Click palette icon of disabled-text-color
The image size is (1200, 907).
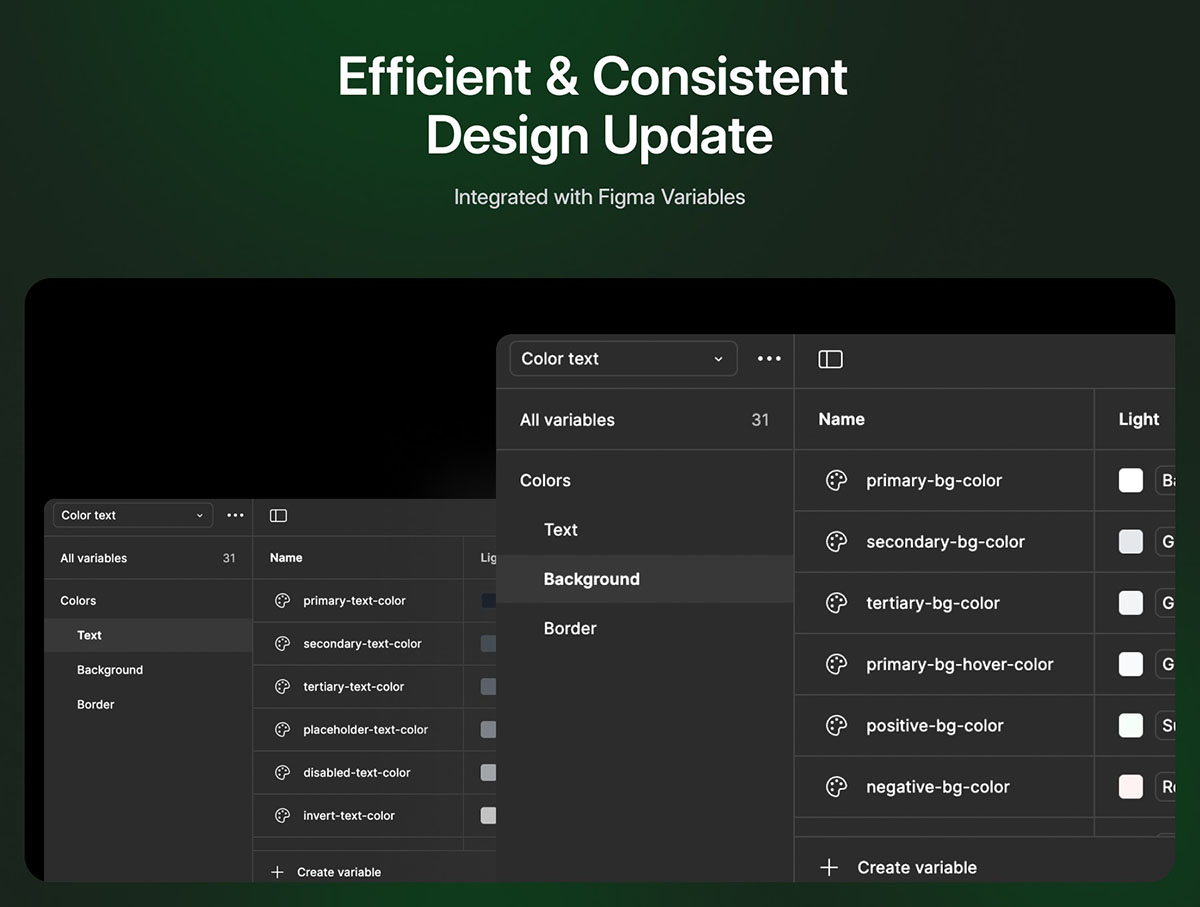[282, 773]
